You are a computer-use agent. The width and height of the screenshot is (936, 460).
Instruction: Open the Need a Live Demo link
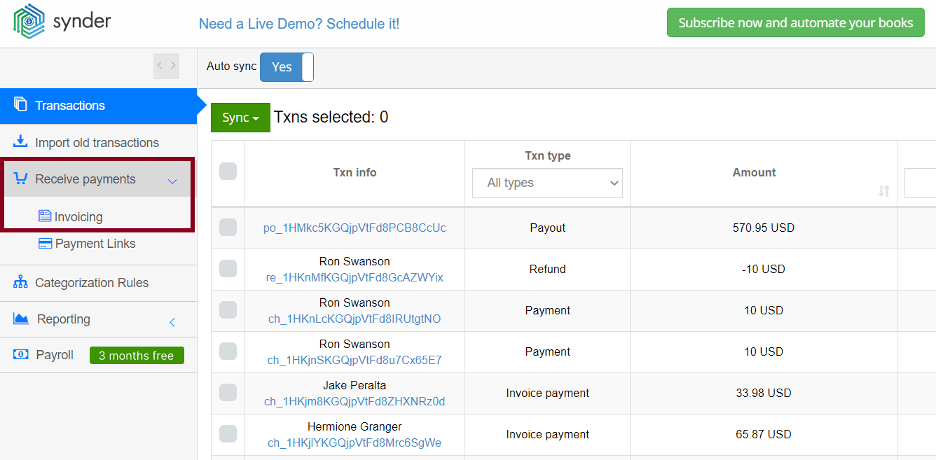(299, 24)
